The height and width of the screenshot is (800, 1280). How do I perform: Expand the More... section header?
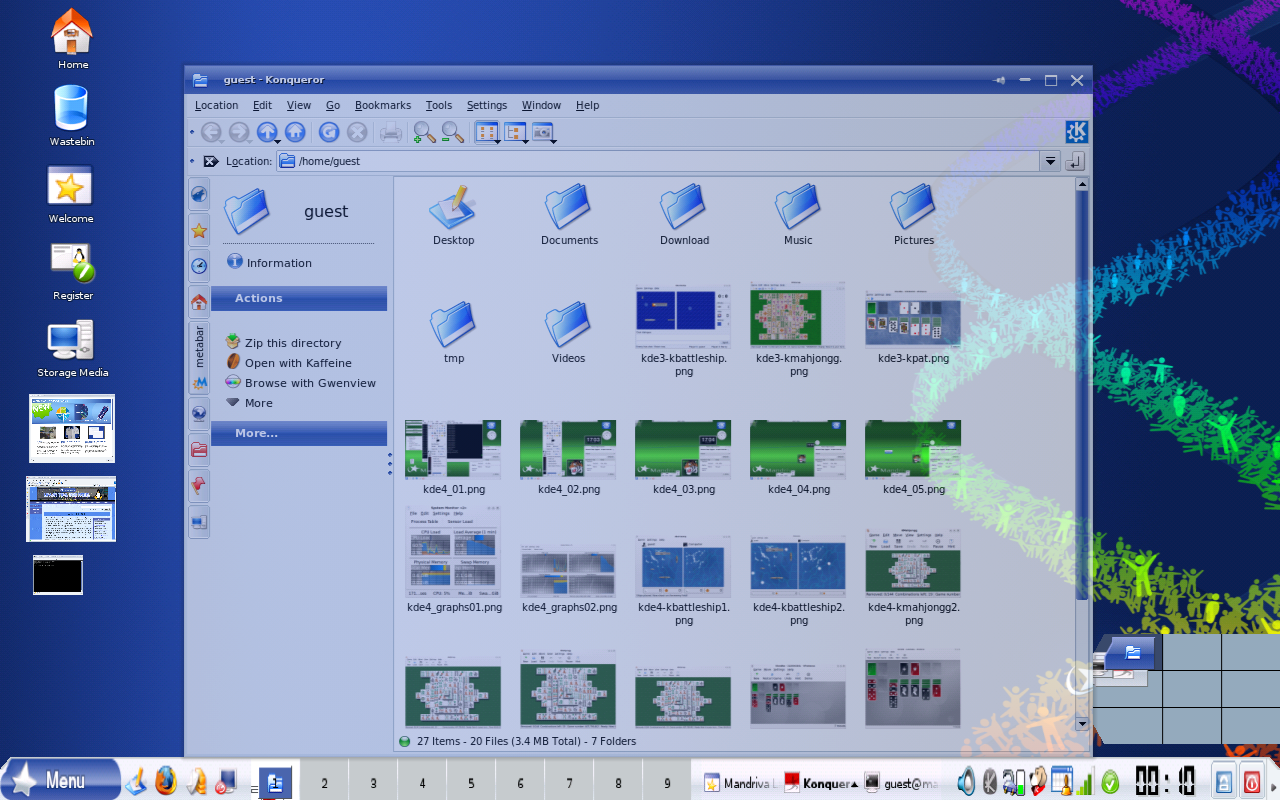299,433
